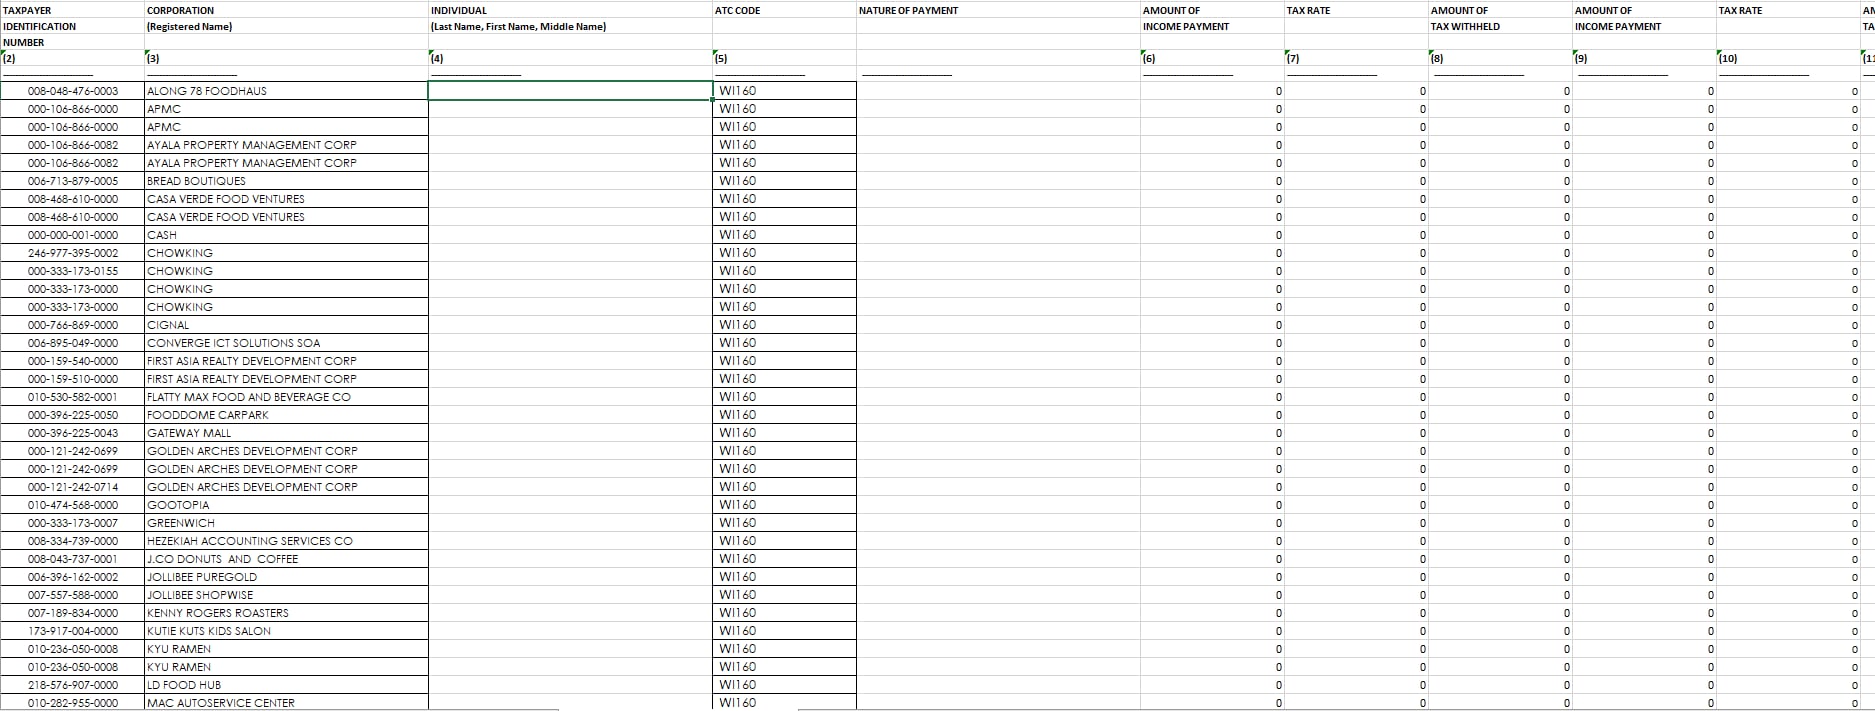Select WI160 code in LD FOOD HUB row
1875x711 pixels.
784,685
